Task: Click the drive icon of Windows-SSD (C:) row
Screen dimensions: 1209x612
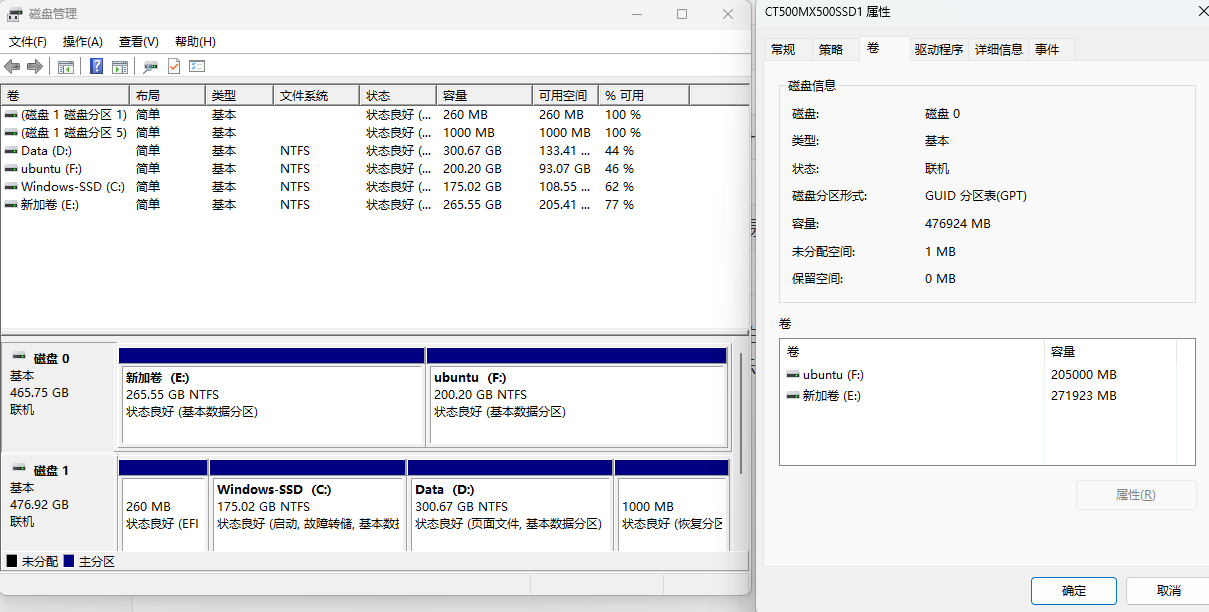Action: pyautogui.click(x=11, y=187)
